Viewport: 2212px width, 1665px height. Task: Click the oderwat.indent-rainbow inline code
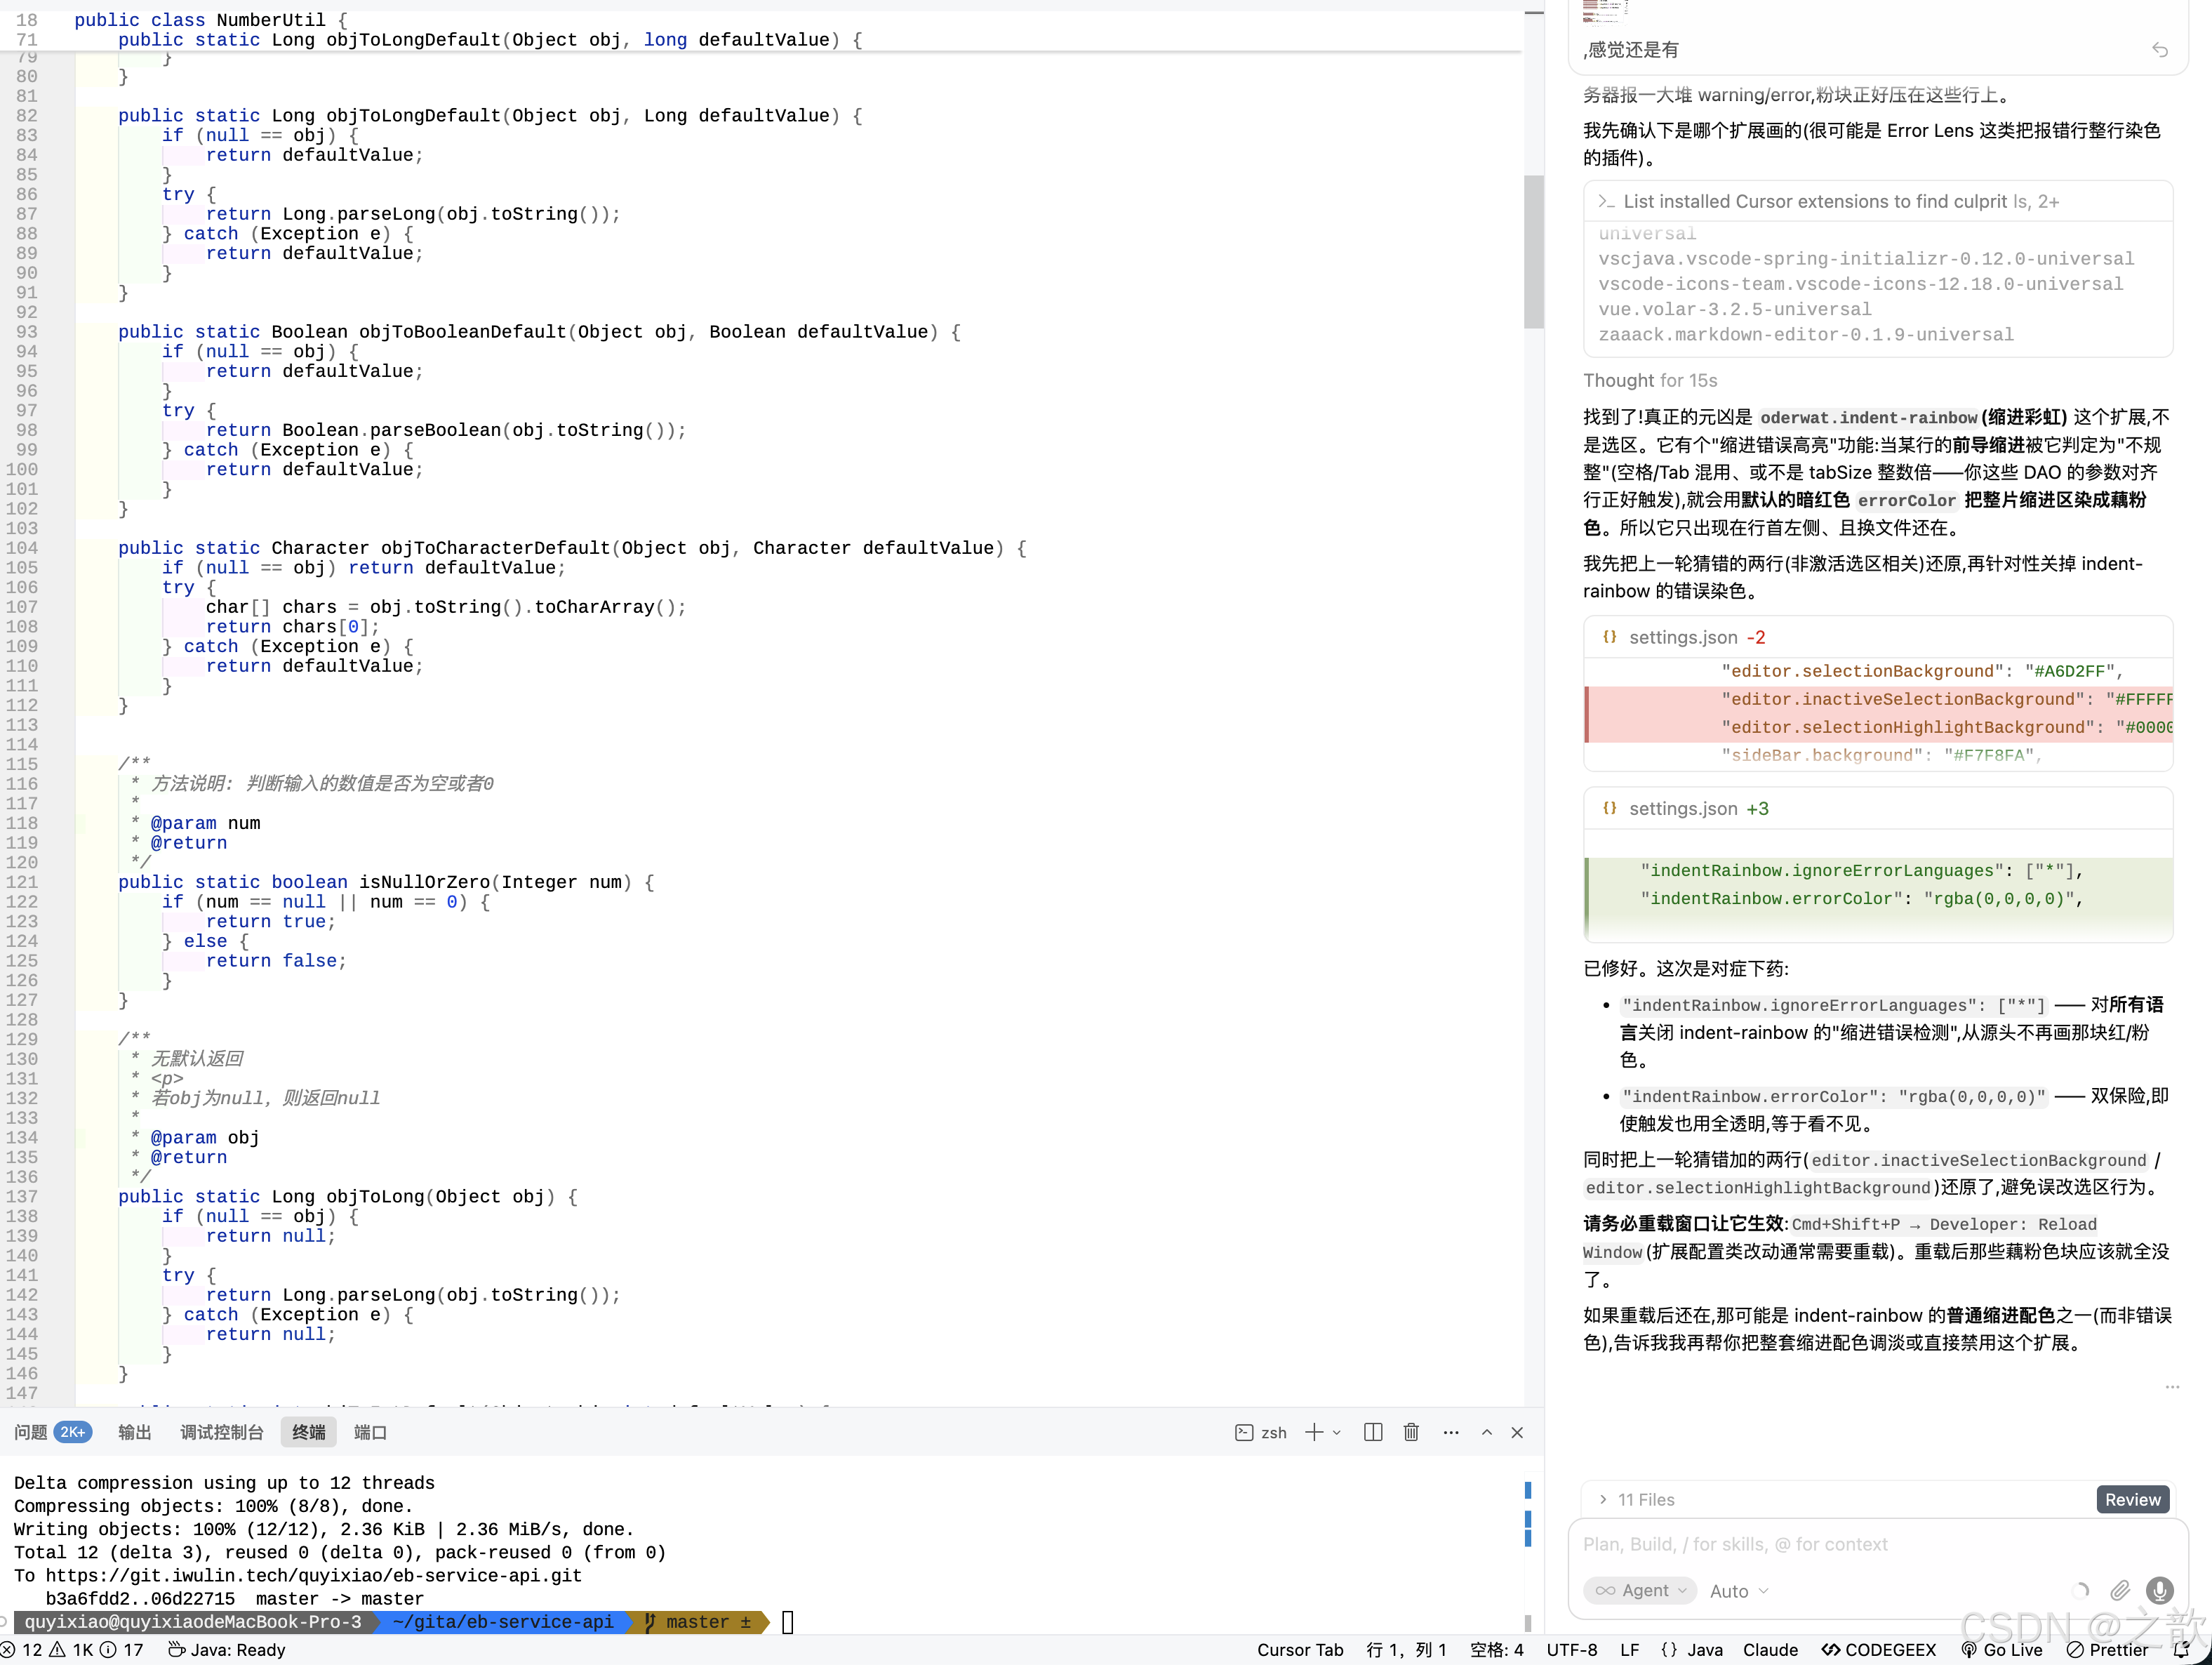tap(1868, 418)
